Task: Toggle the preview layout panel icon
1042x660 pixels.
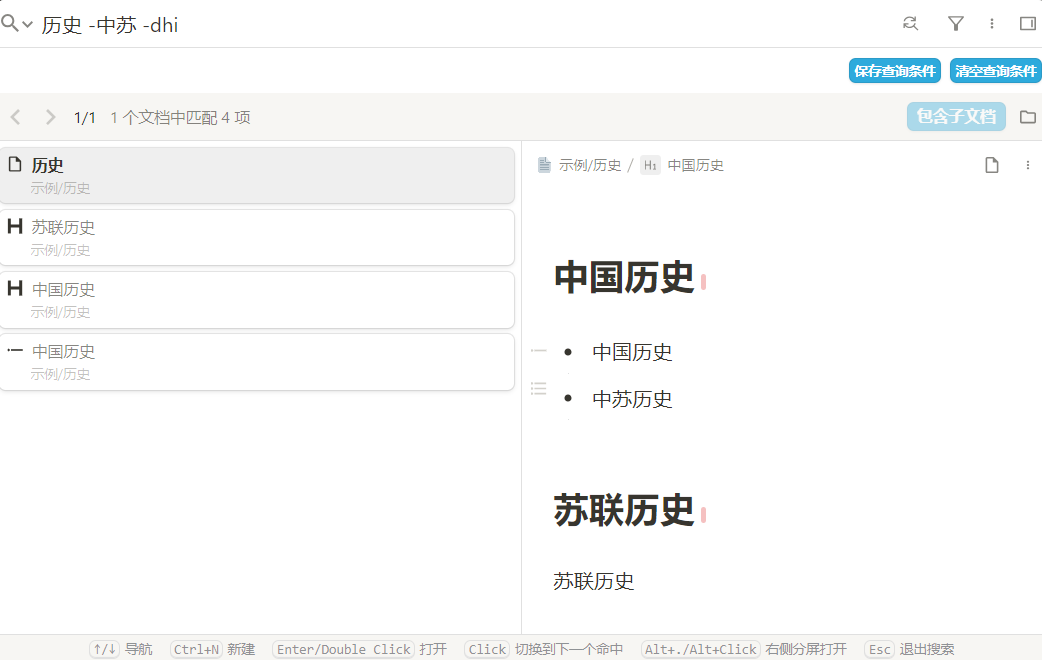Action: [1027, 24]
